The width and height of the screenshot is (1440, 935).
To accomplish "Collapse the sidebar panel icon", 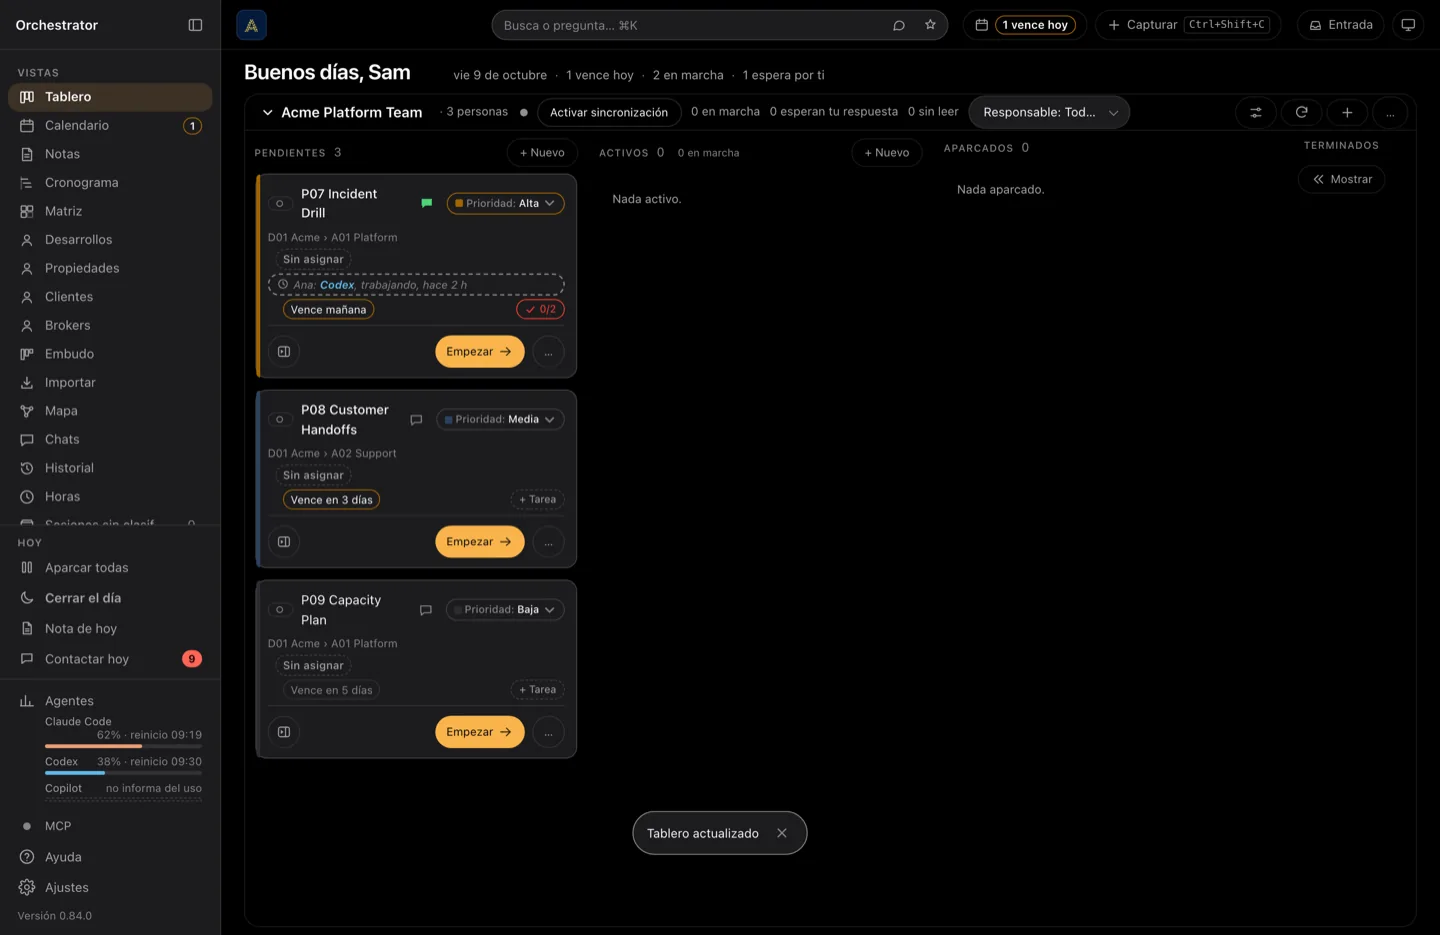I will [195, 25].
